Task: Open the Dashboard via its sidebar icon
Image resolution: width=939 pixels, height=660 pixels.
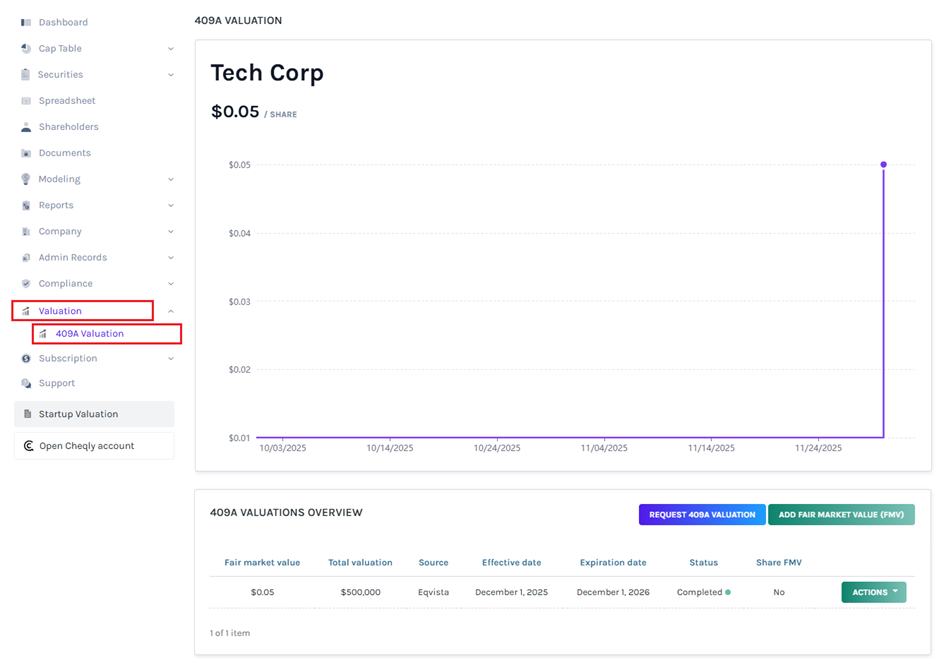Action: [x=25, y=22]
